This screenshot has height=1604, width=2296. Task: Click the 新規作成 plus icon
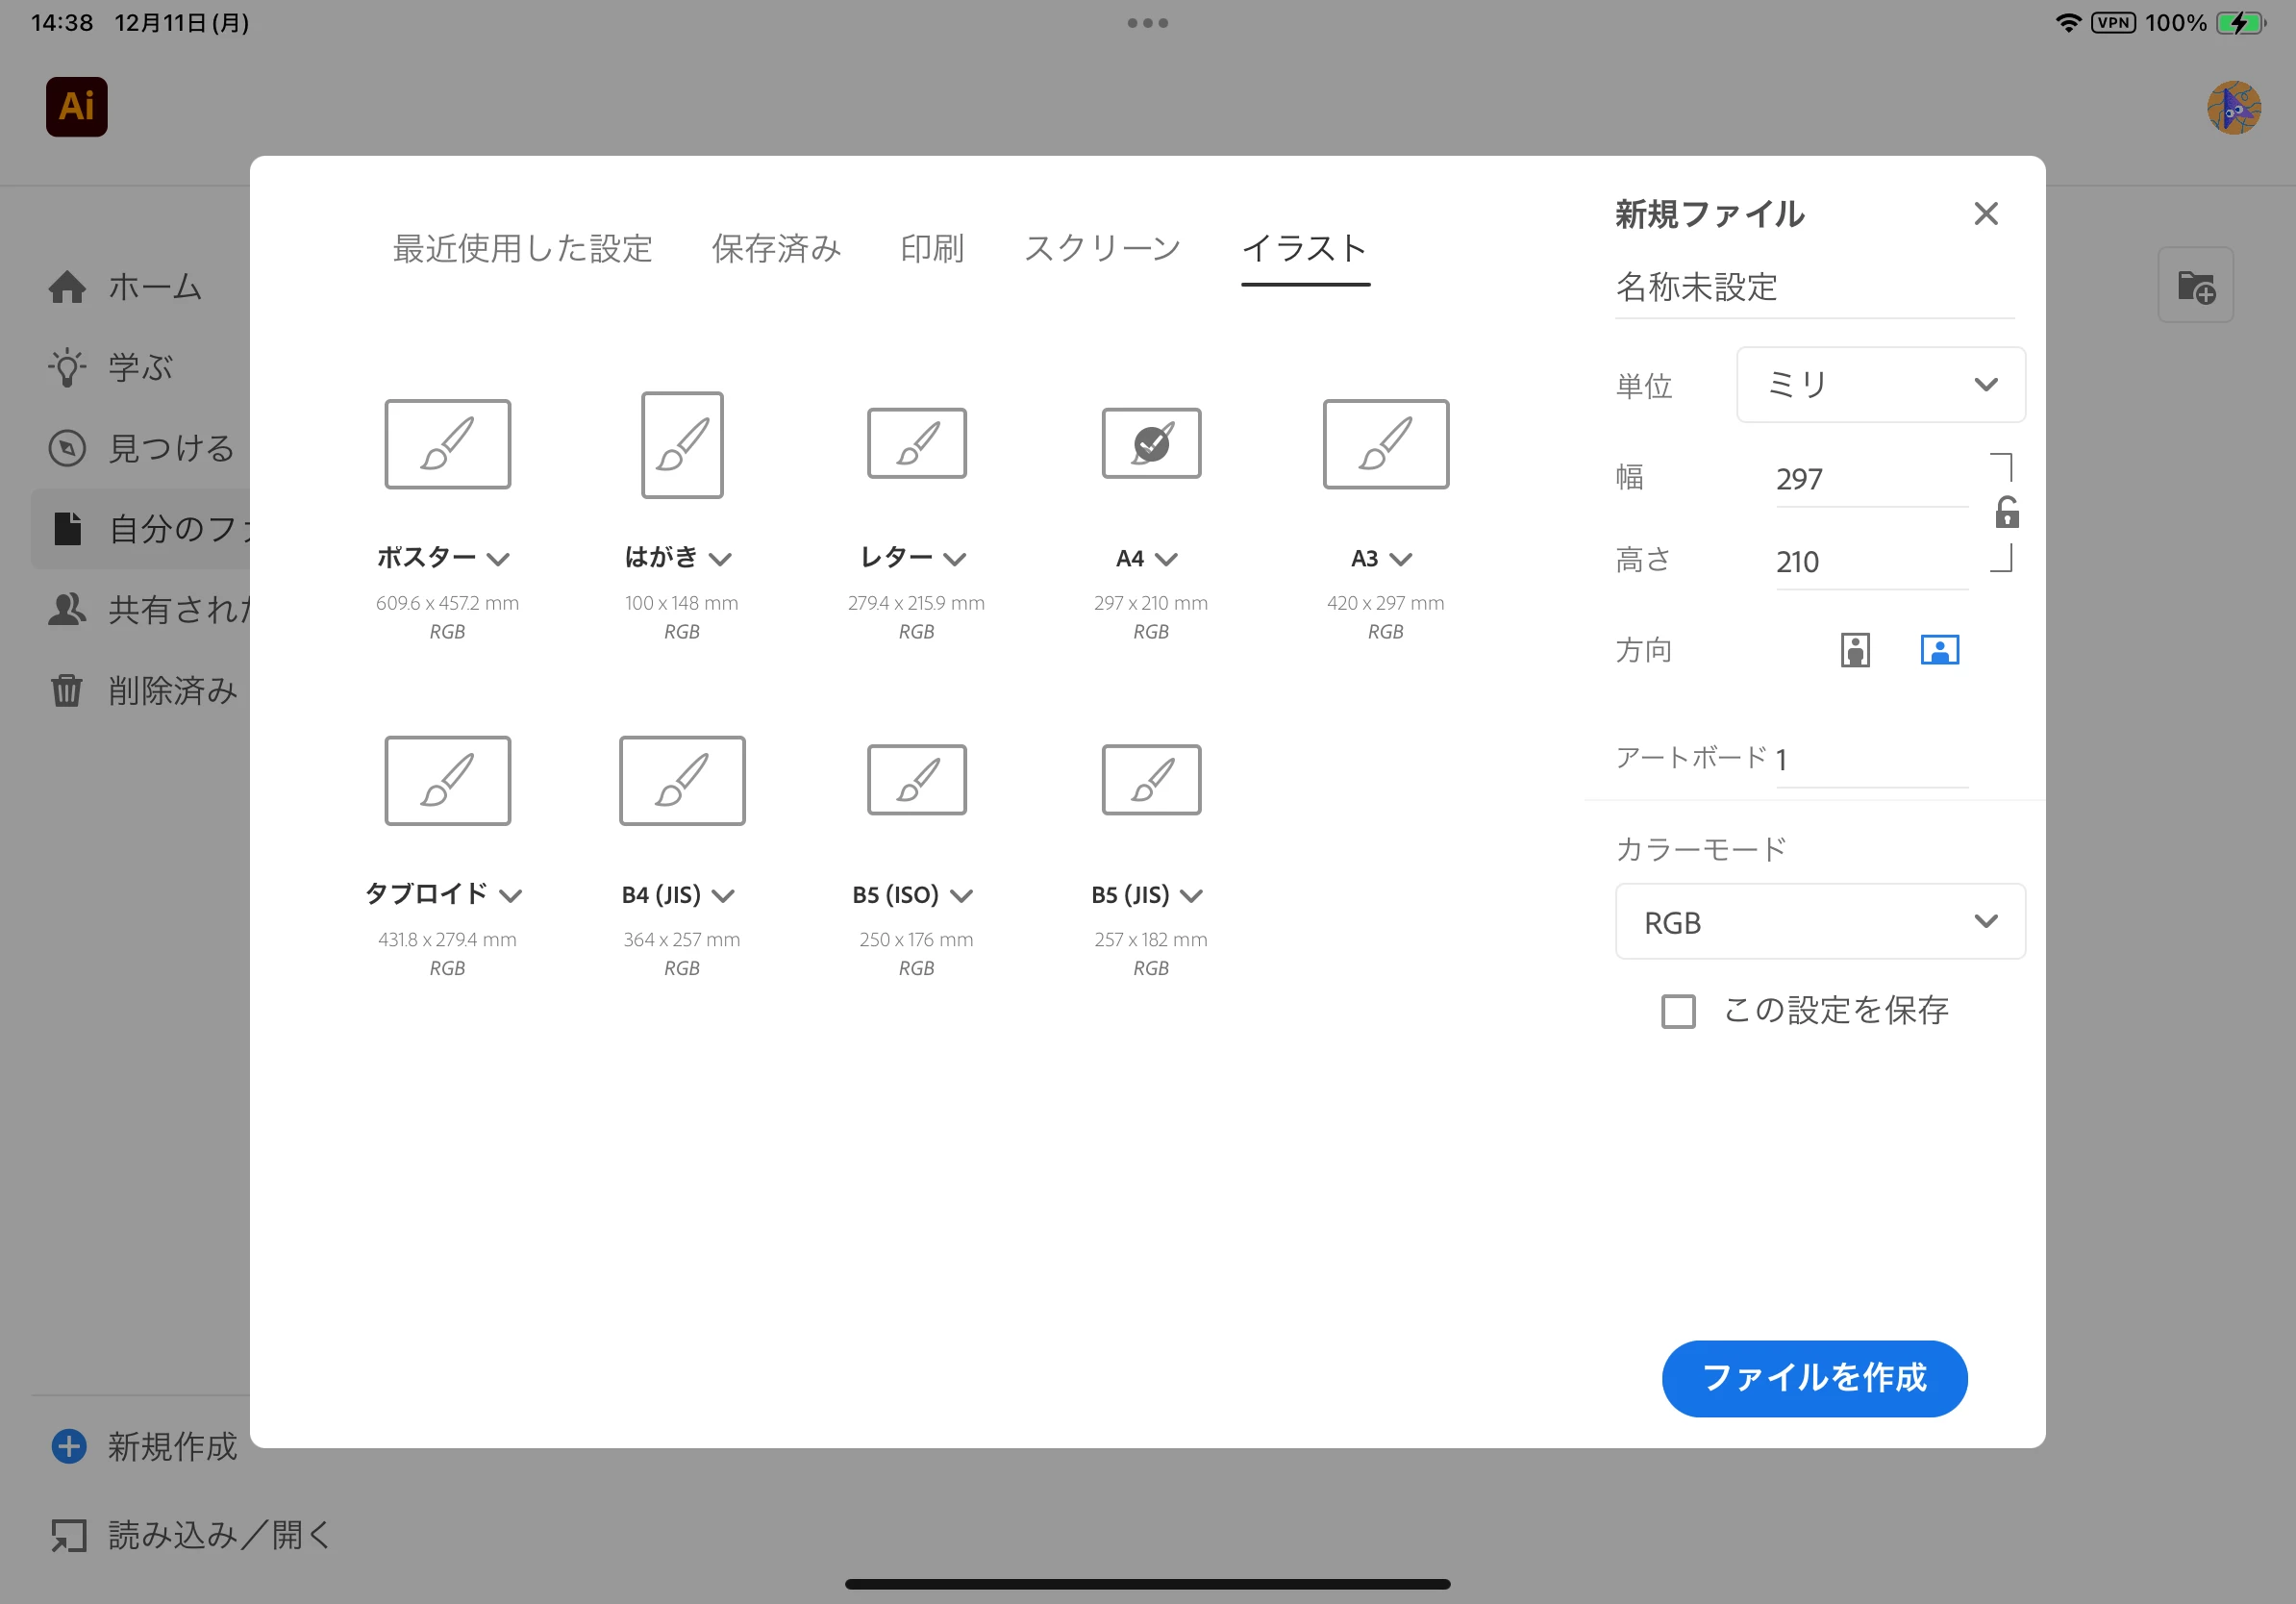point(69,1446)
